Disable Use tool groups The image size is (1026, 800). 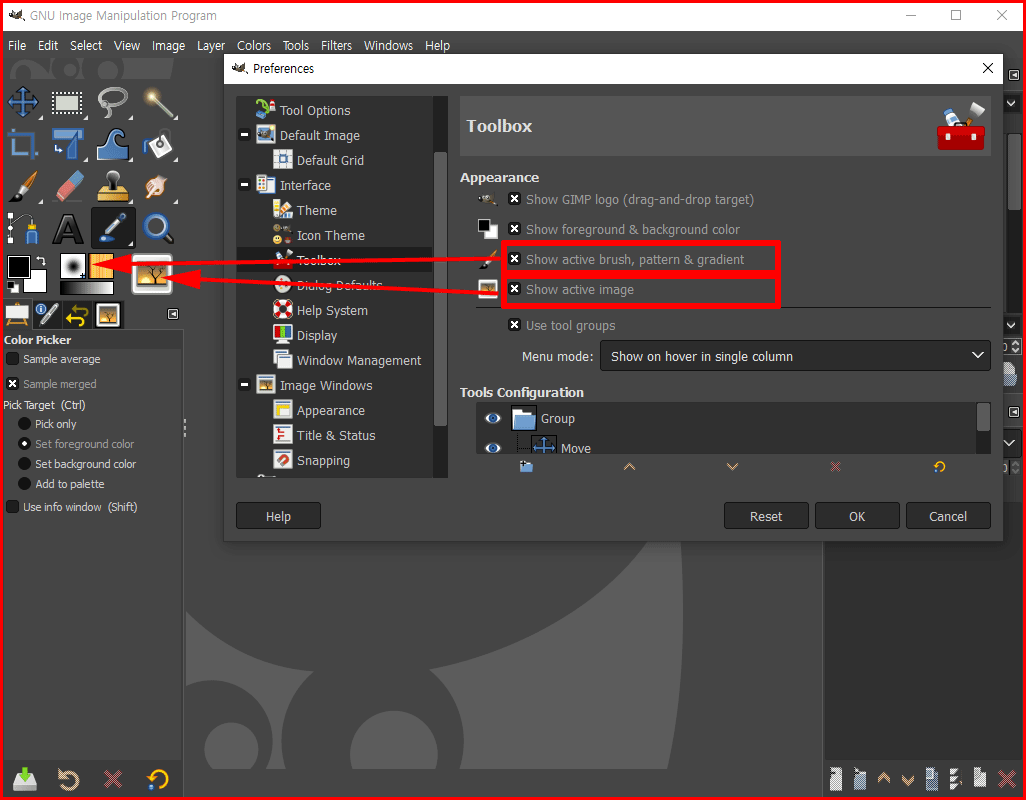[514, 325]
